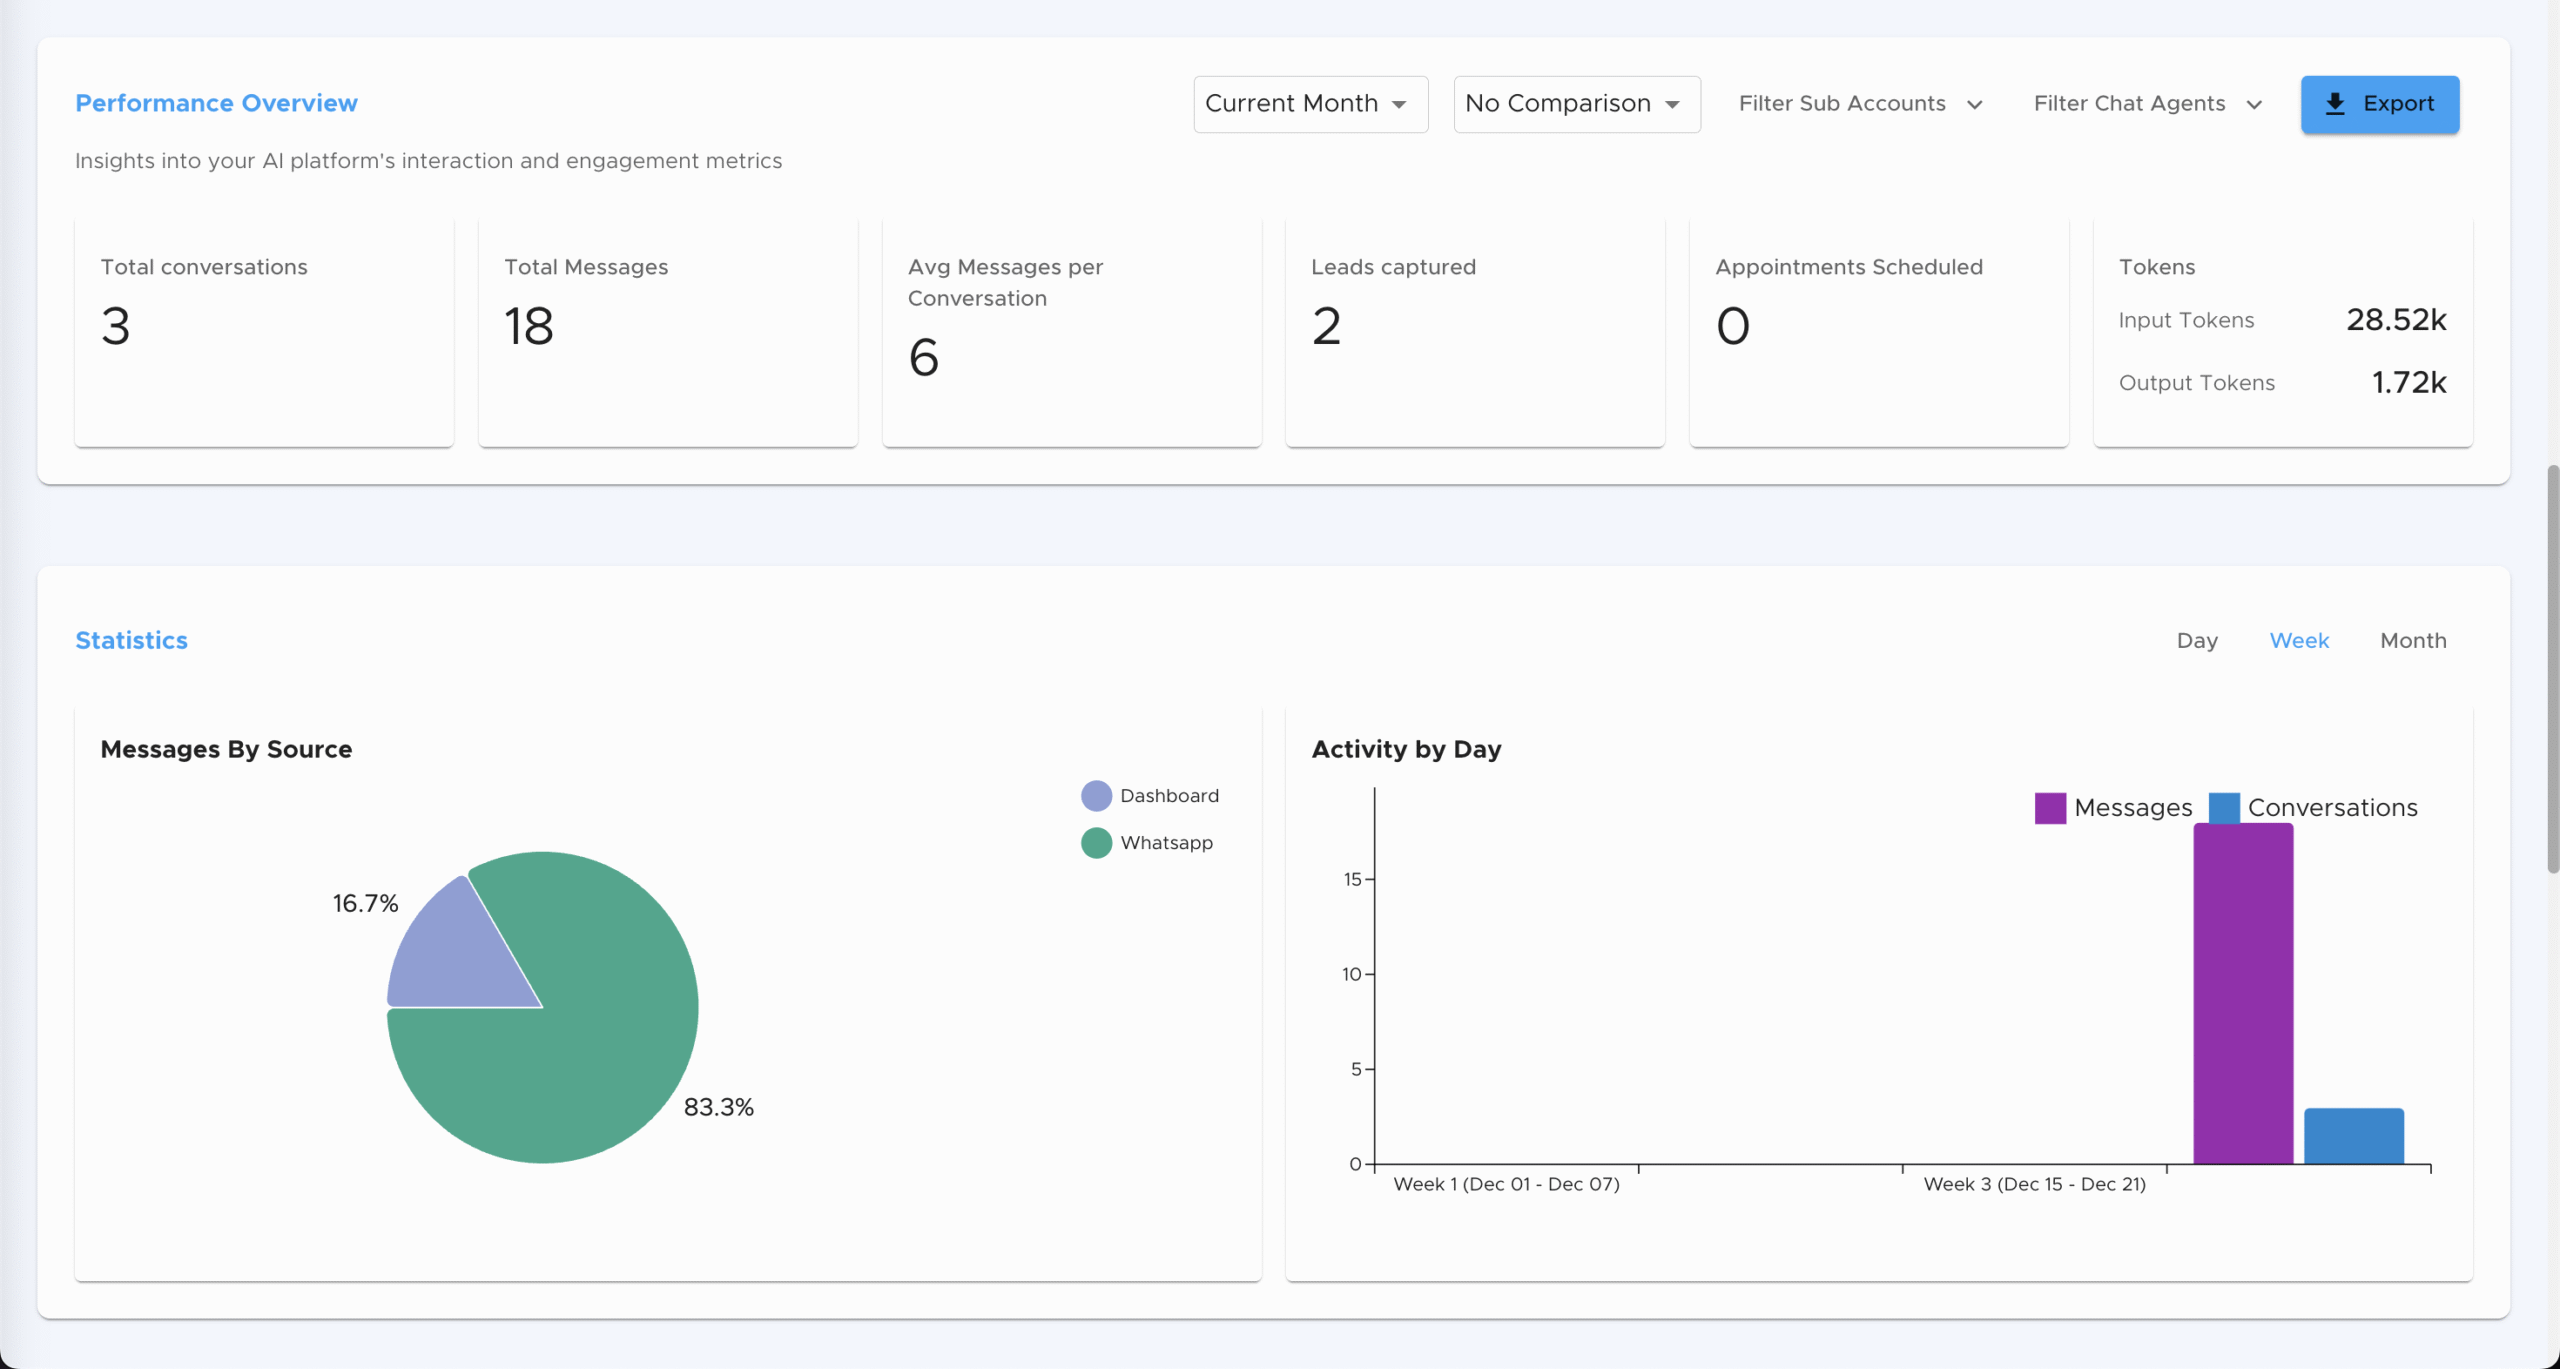Screen dimensions: 2560x1369
Task: Click the Dashboard legend circle
Action: pos(1096,796)
